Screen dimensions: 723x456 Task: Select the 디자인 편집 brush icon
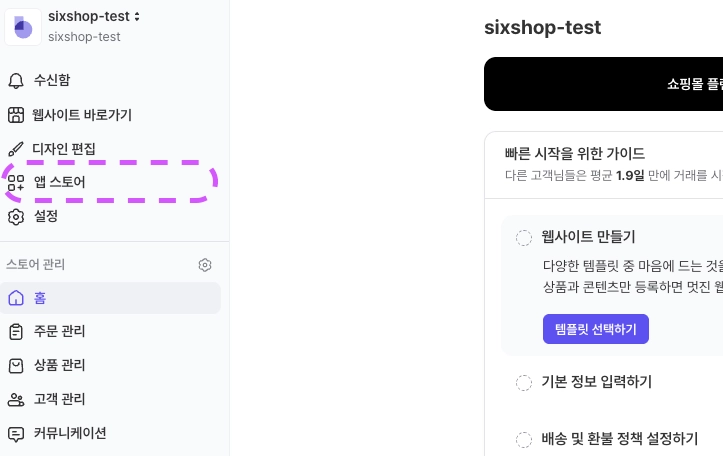pos(15,149)
